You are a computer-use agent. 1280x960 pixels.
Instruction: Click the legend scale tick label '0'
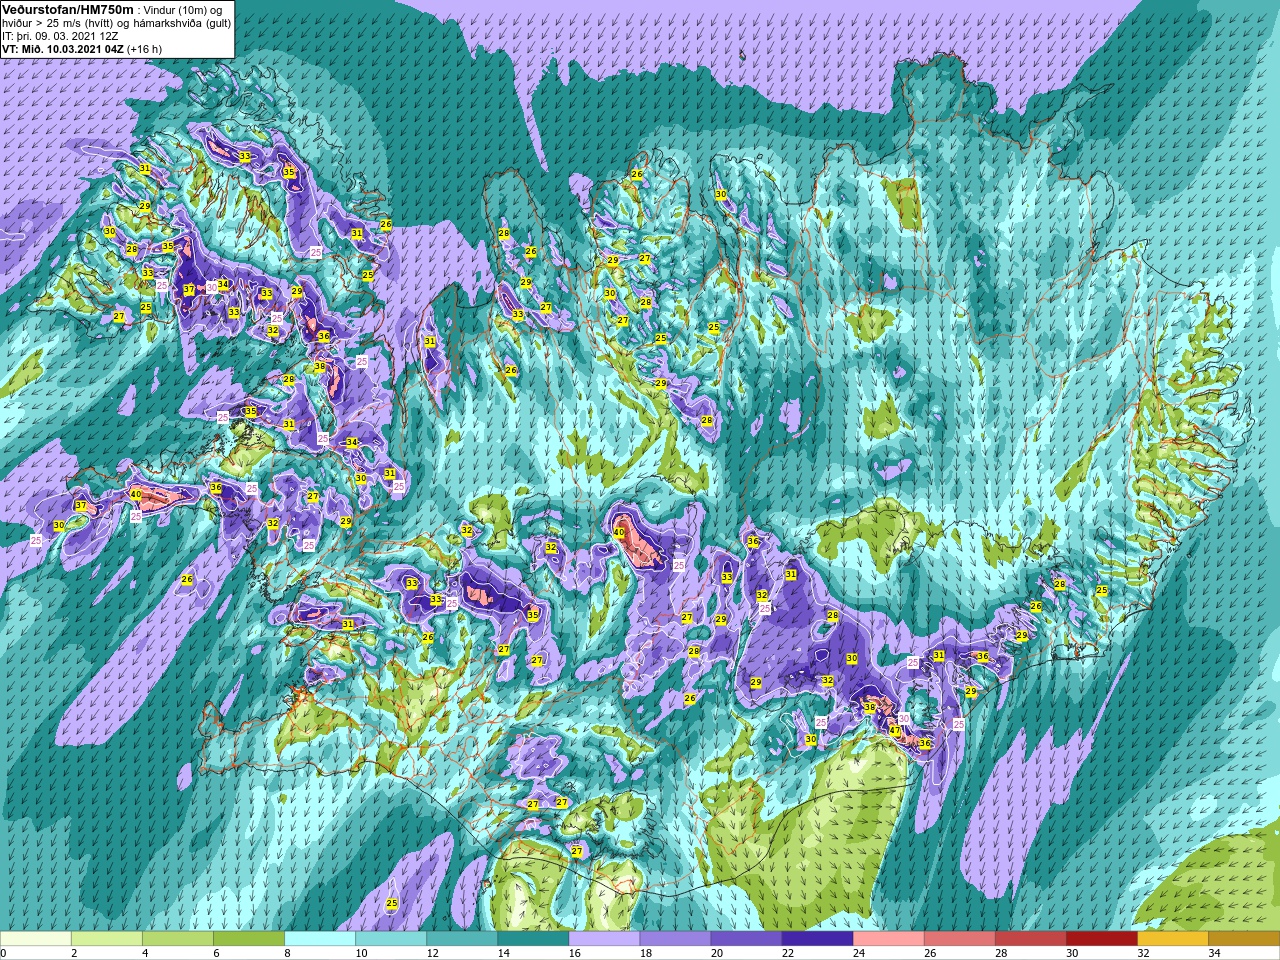pyautogui.click(x=4, y=953)
